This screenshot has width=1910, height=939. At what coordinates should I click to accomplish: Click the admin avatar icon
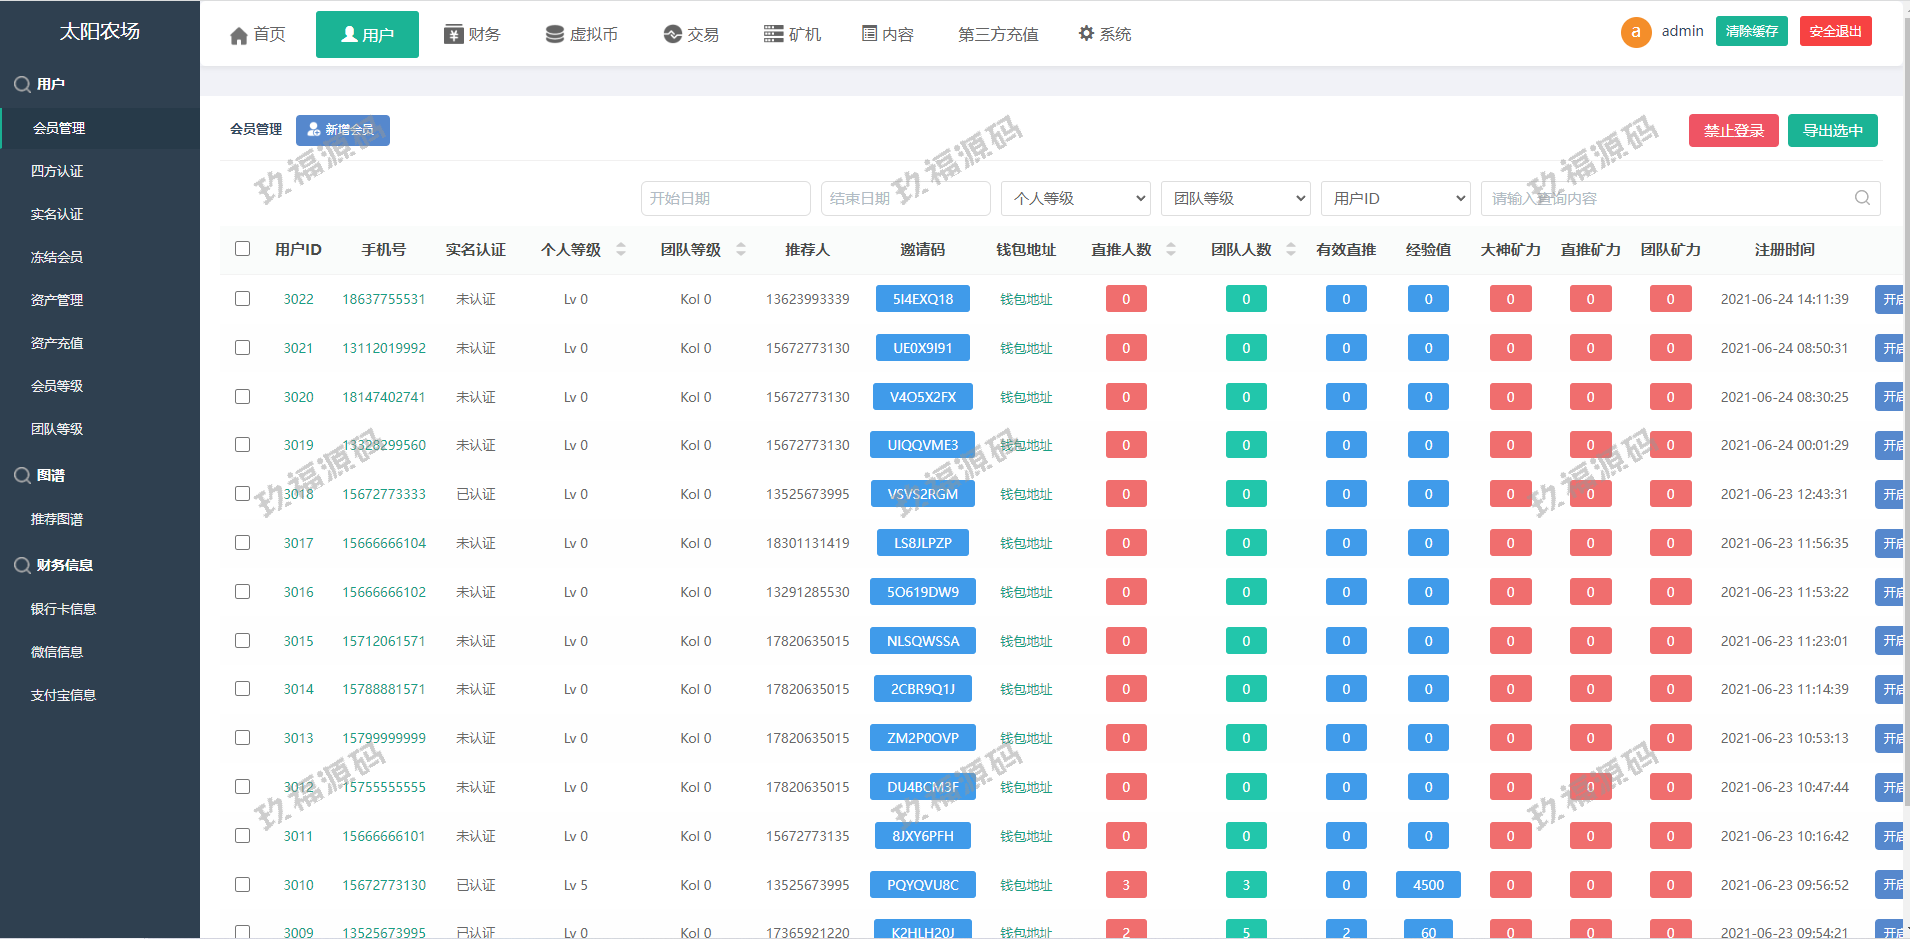(1636, 32)
